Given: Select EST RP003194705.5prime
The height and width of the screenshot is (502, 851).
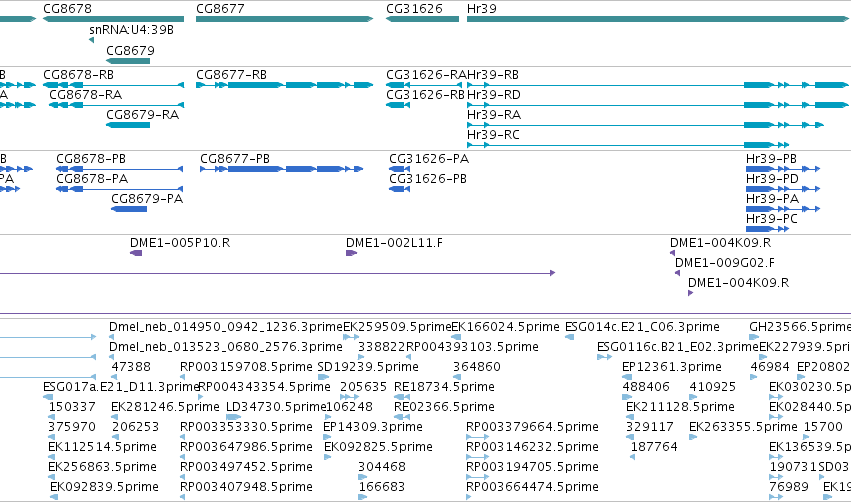Looking at the screenshot, I should click(532, 467).
